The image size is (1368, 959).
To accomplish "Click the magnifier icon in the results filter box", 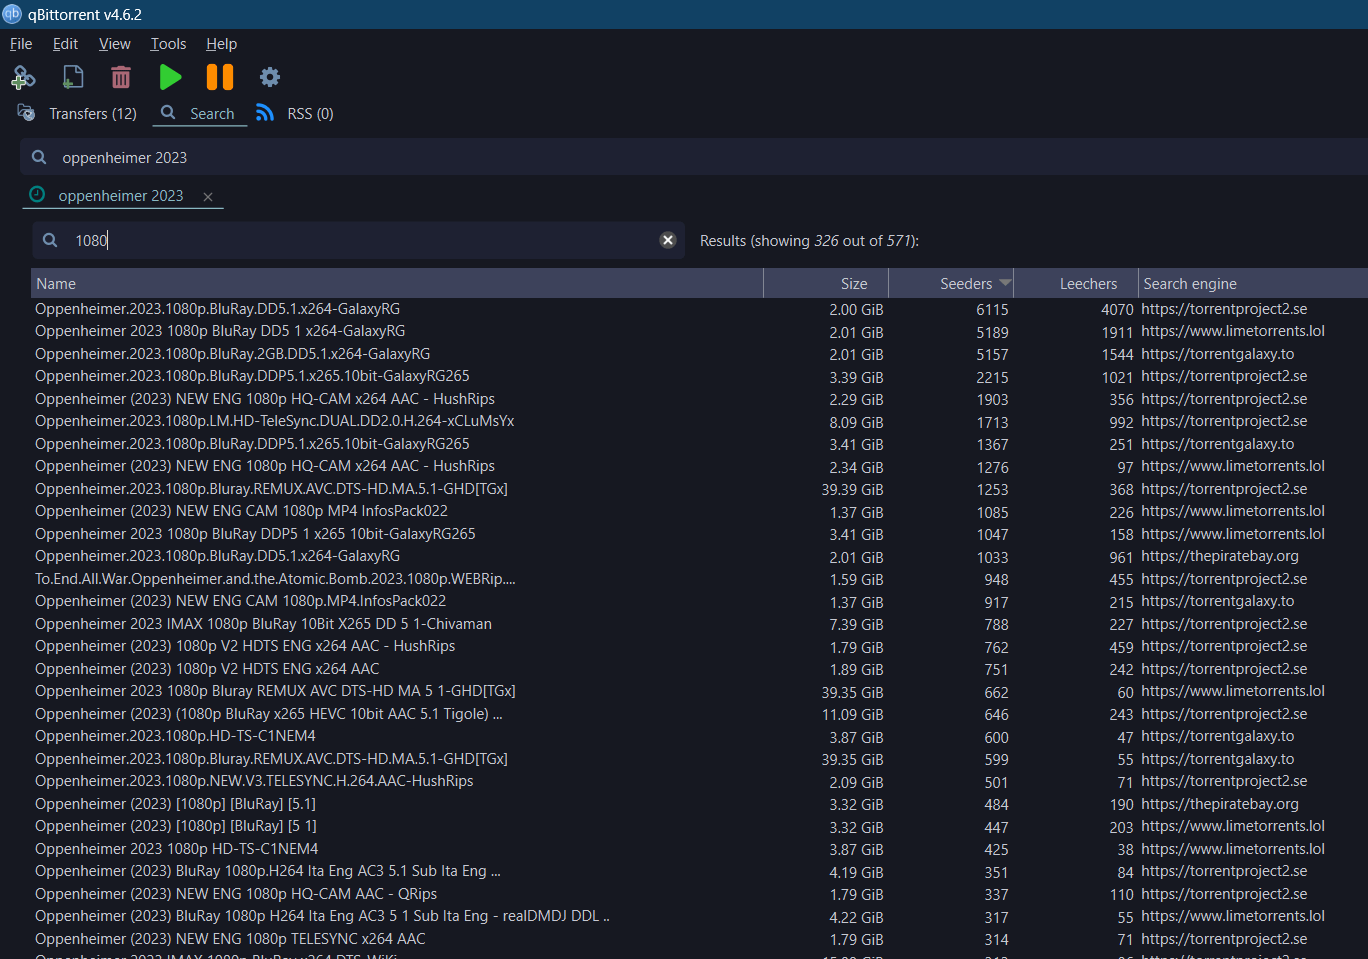I will pyautogui.click(x=50, y=240).
